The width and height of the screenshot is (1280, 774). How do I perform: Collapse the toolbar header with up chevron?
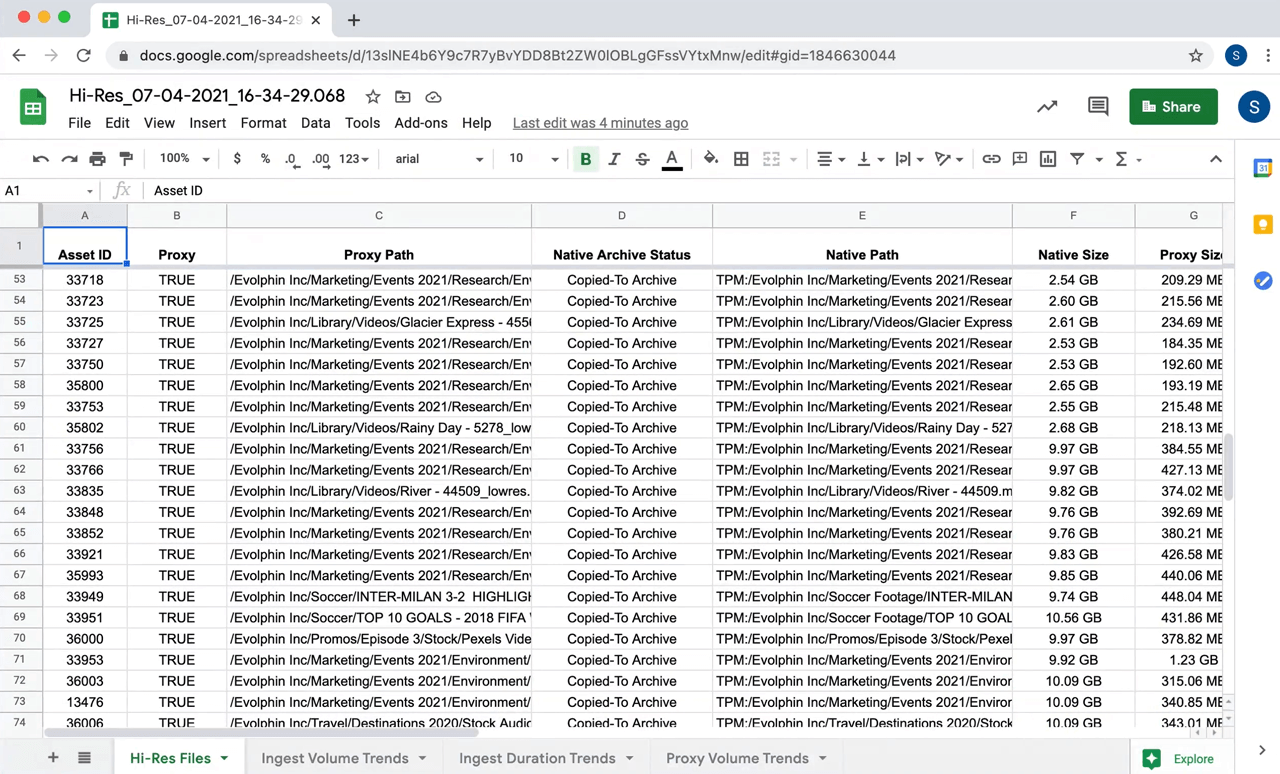[x=1216, y=159]
